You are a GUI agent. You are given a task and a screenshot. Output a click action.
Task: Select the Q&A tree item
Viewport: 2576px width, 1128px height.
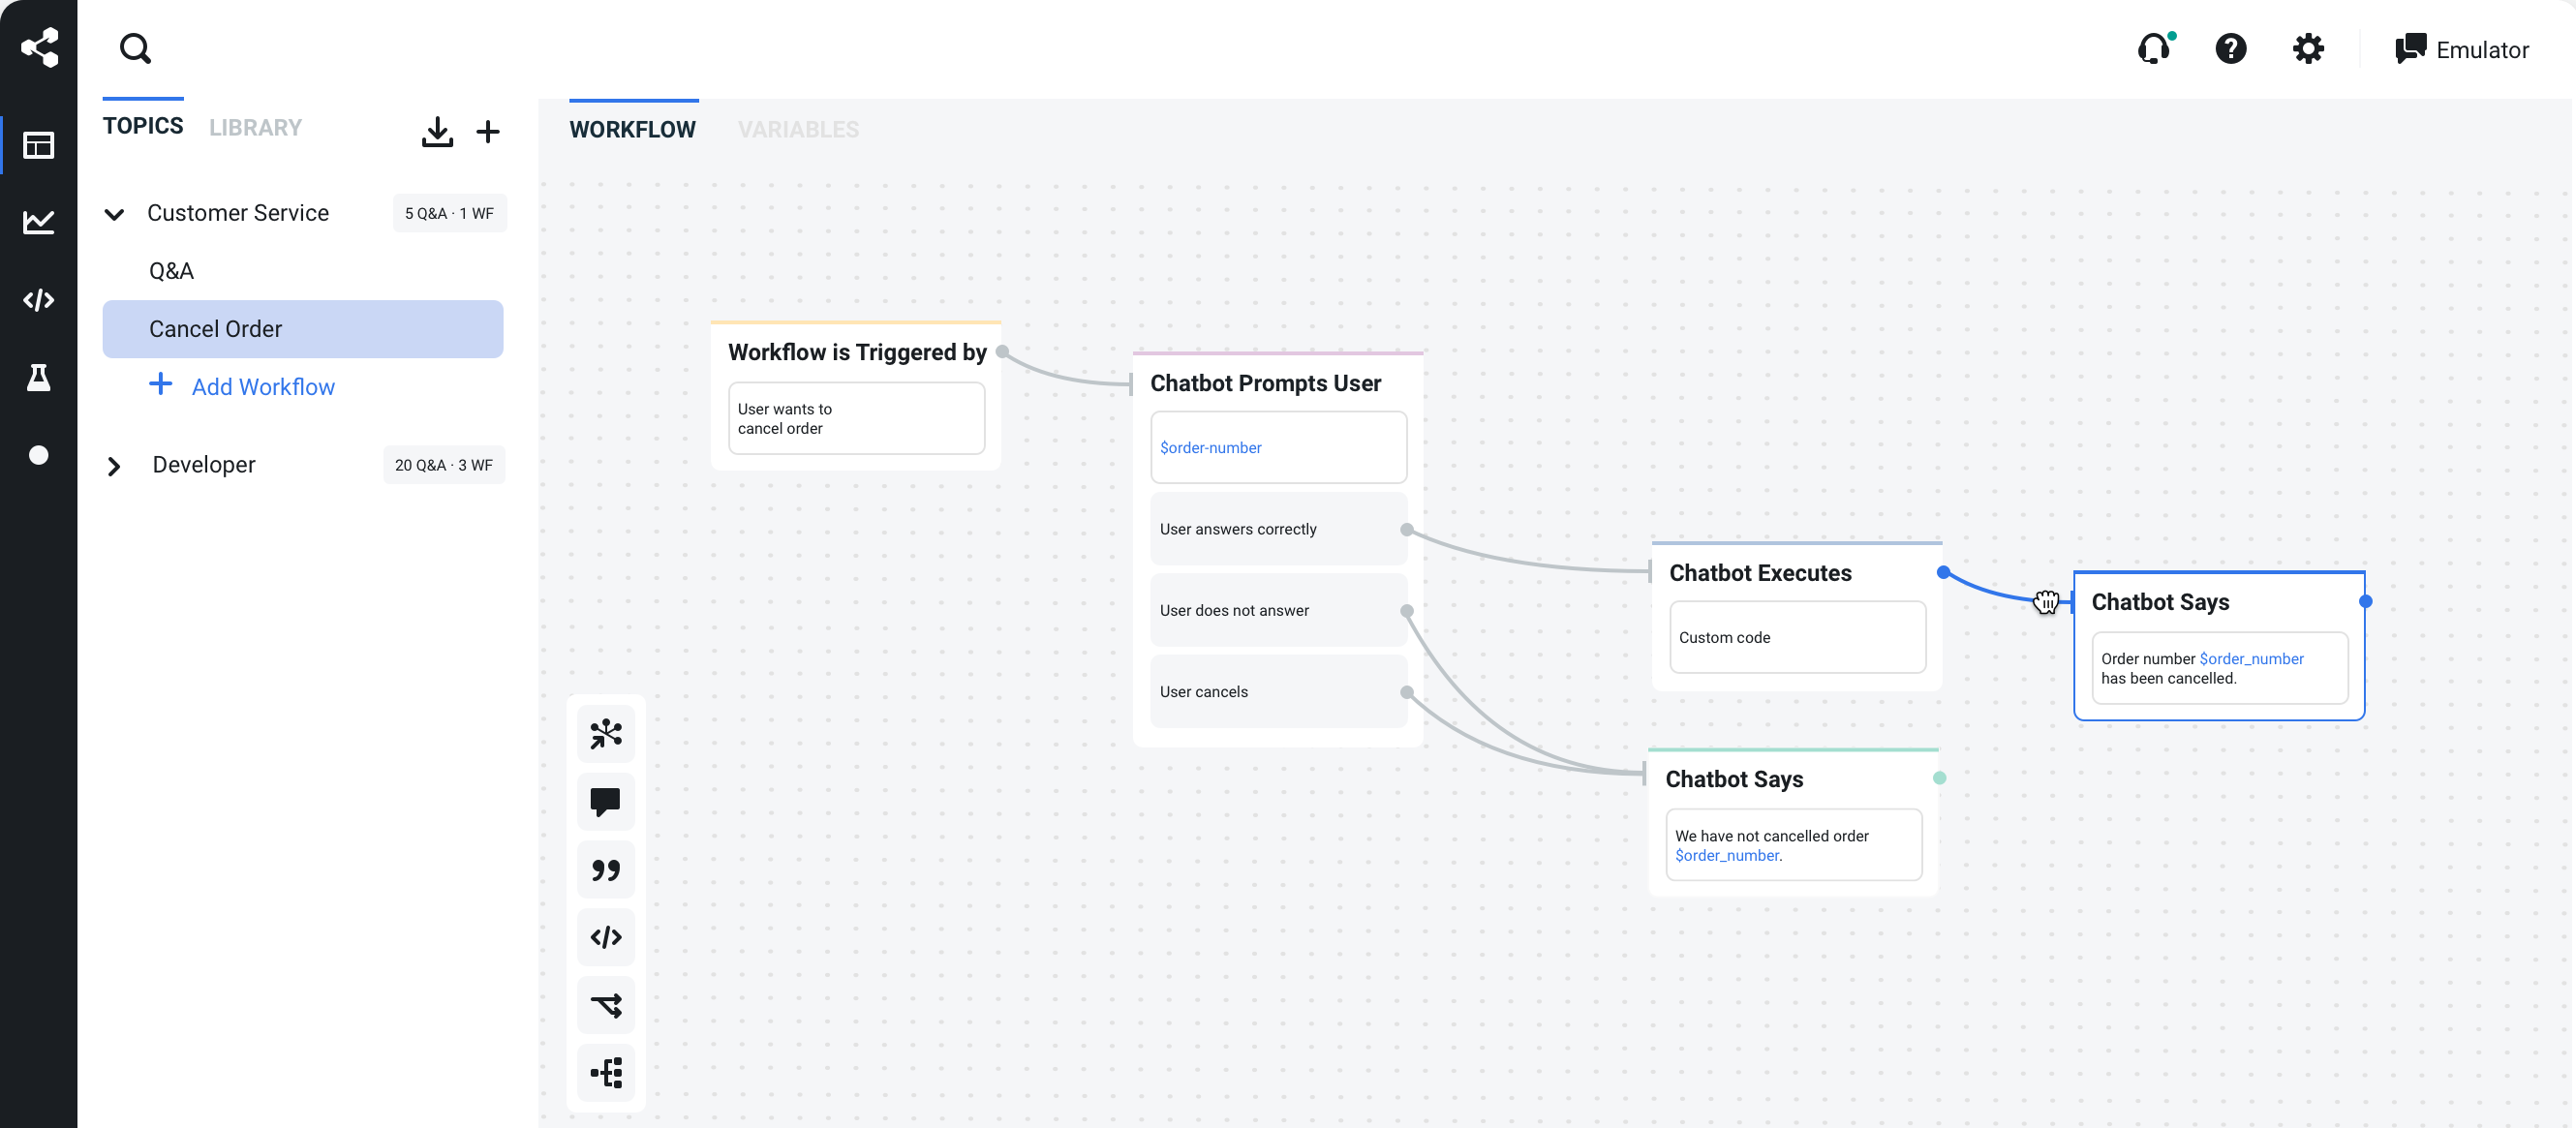point(171,271)
